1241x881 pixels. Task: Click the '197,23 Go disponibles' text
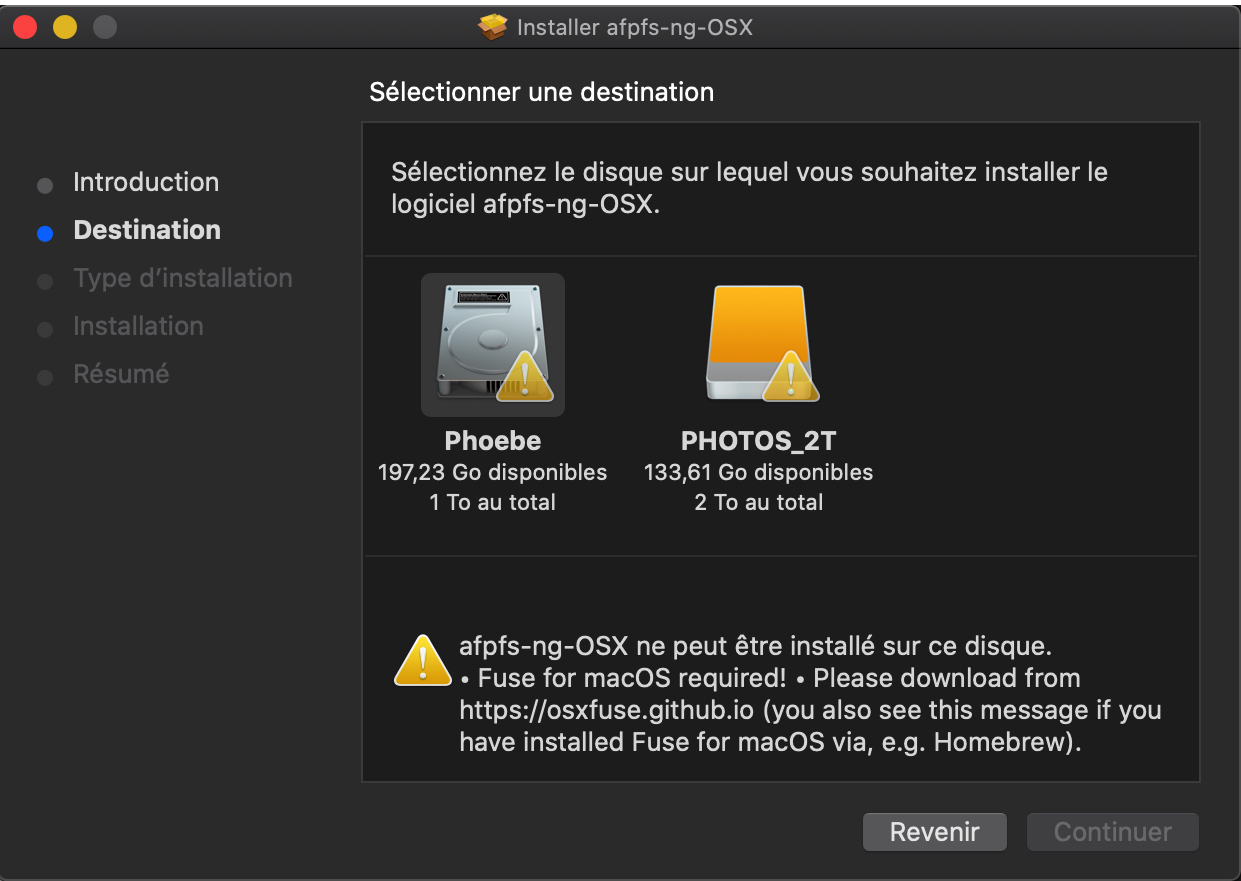pos(493,472)
